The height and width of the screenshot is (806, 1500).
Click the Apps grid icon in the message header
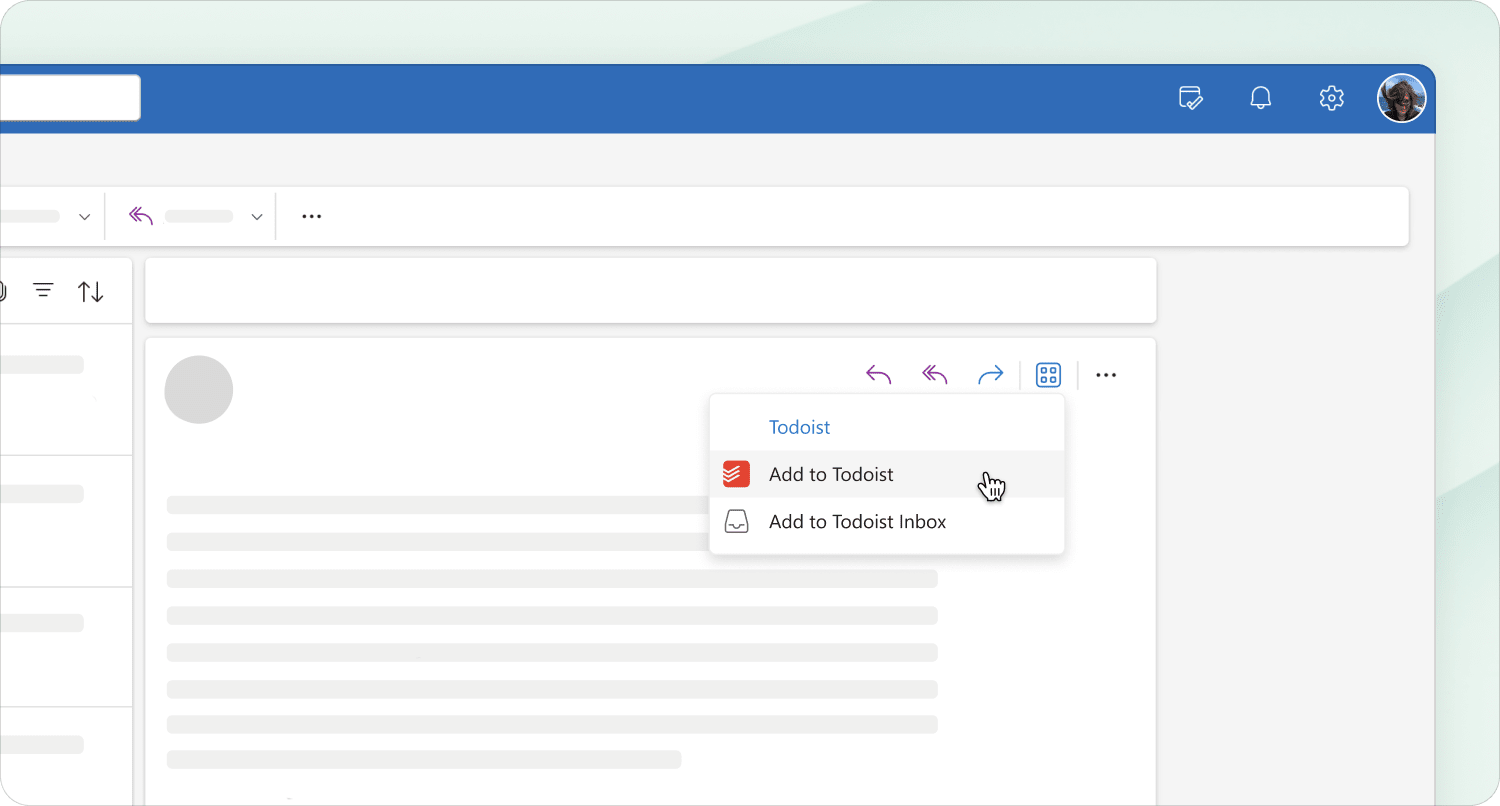1048,375
